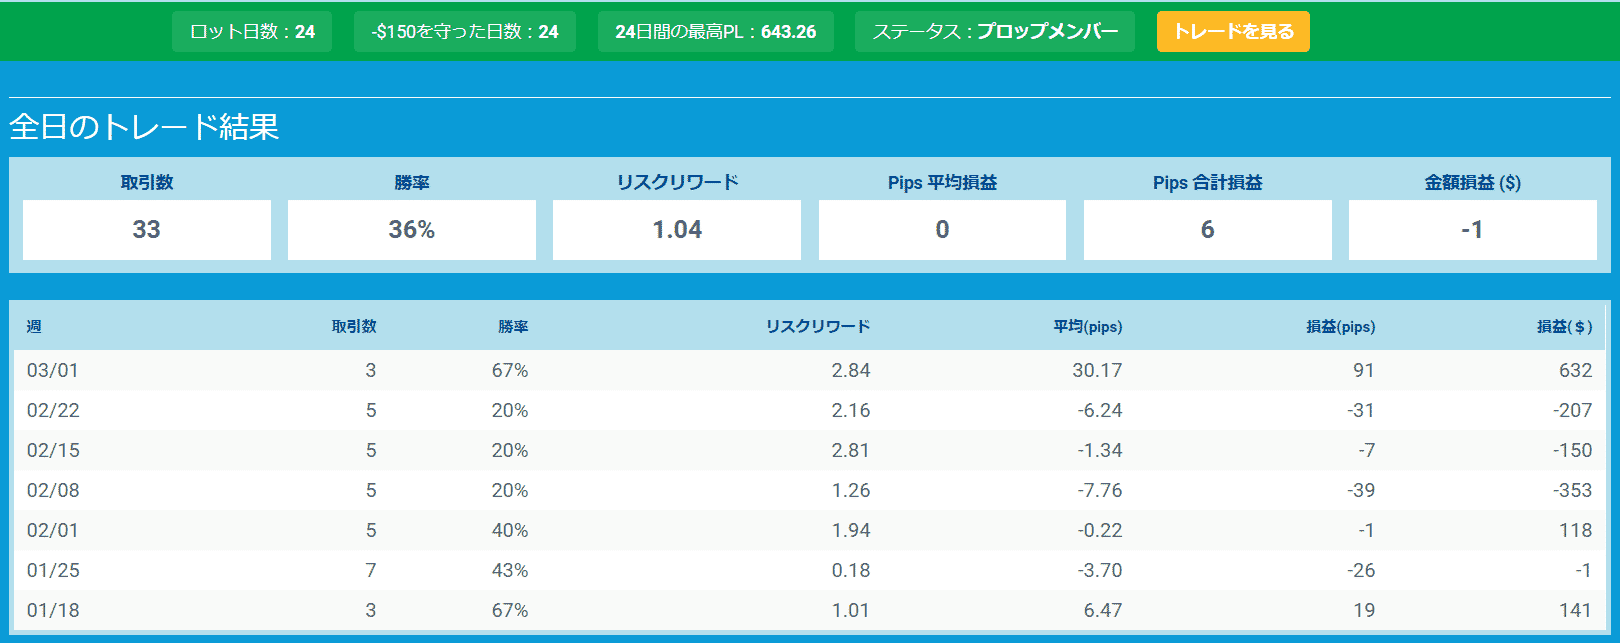Viewport: 1620px width, 643px height.
Task: Select the 02/15 week row
Action: tap(809, 450)
